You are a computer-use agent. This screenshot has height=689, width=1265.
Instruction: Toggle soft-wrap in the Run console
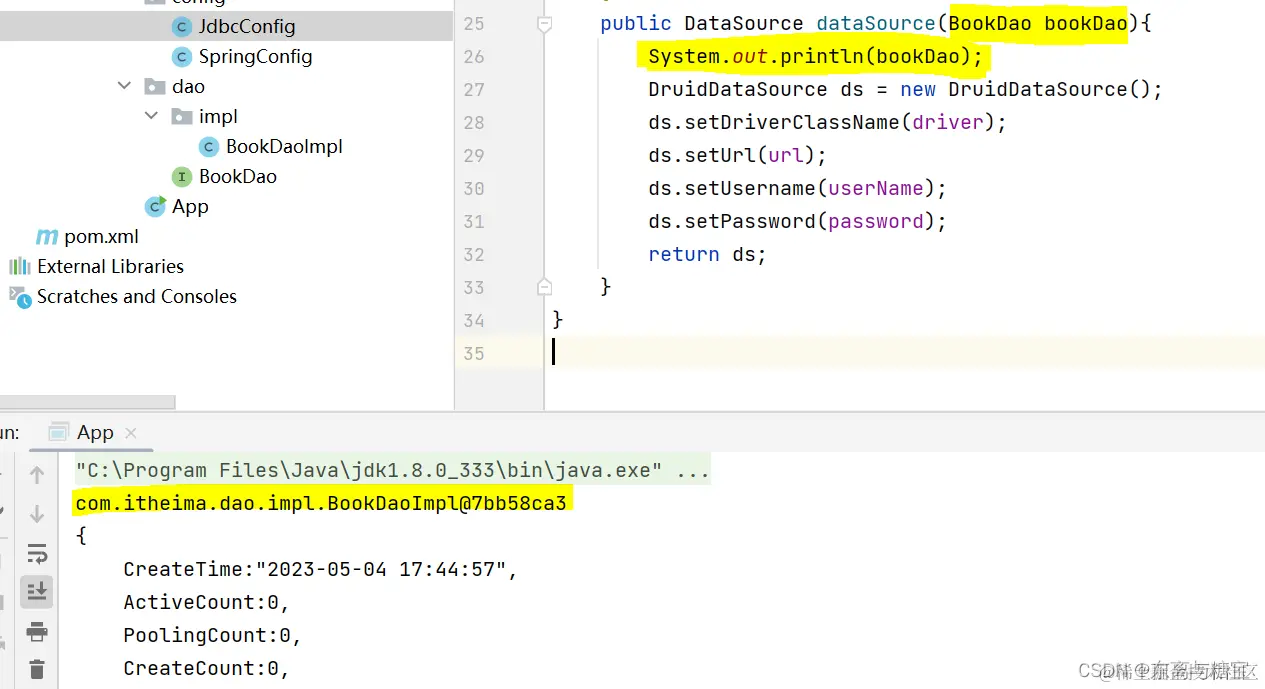[x=37, y=553]
